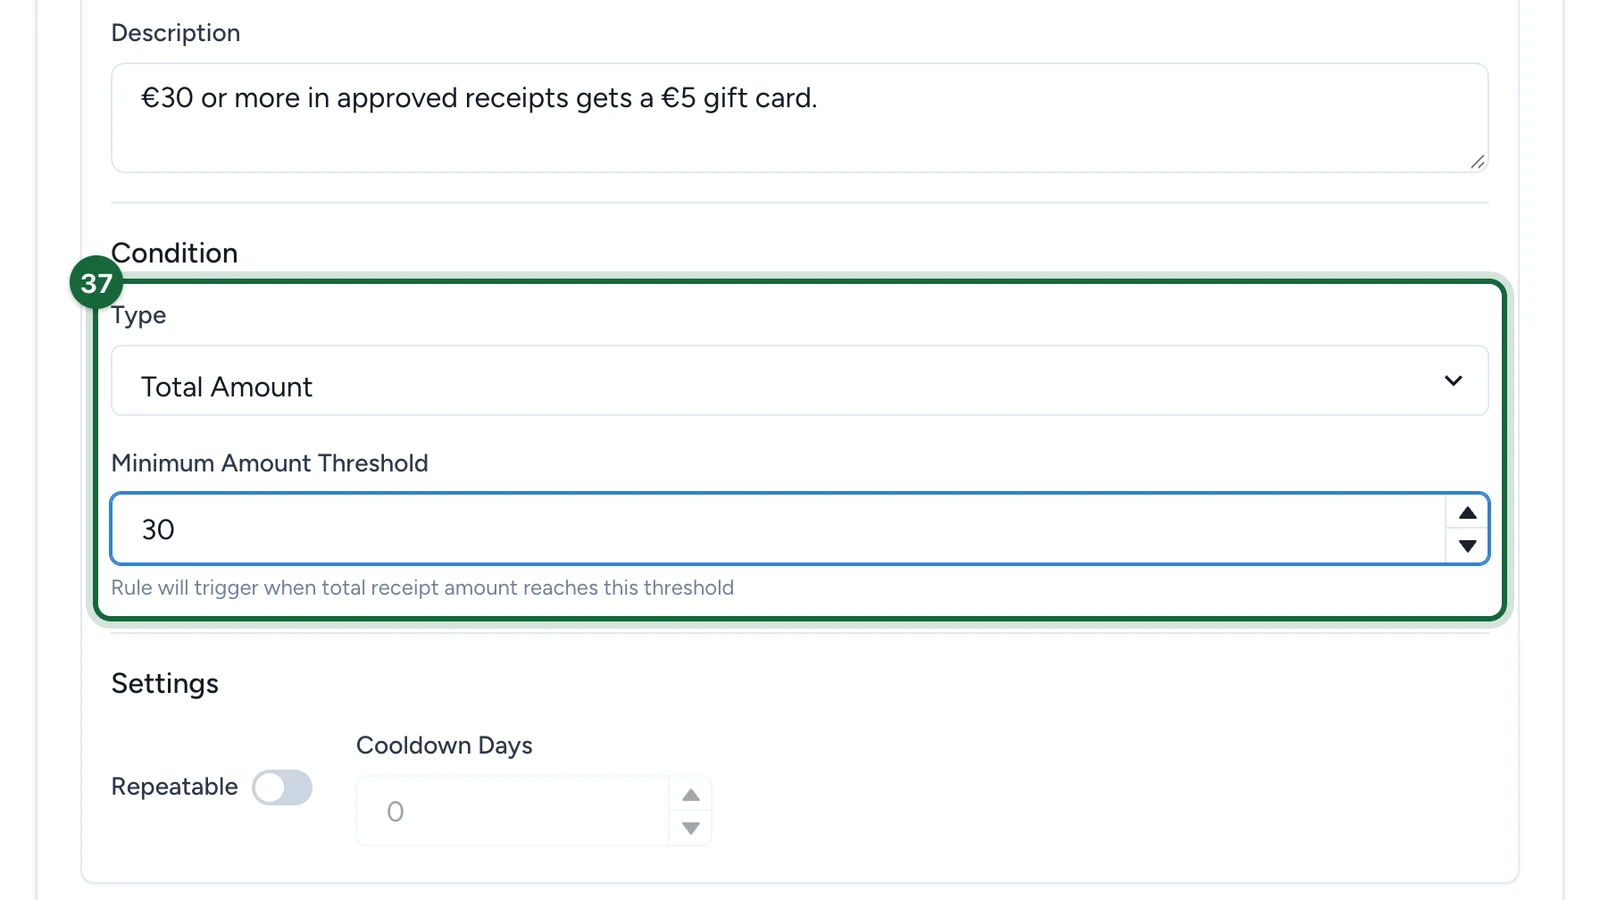Click the threshold trigger helper text
The height and width of the screenshot is (900, 1600).
pos(422,588)
